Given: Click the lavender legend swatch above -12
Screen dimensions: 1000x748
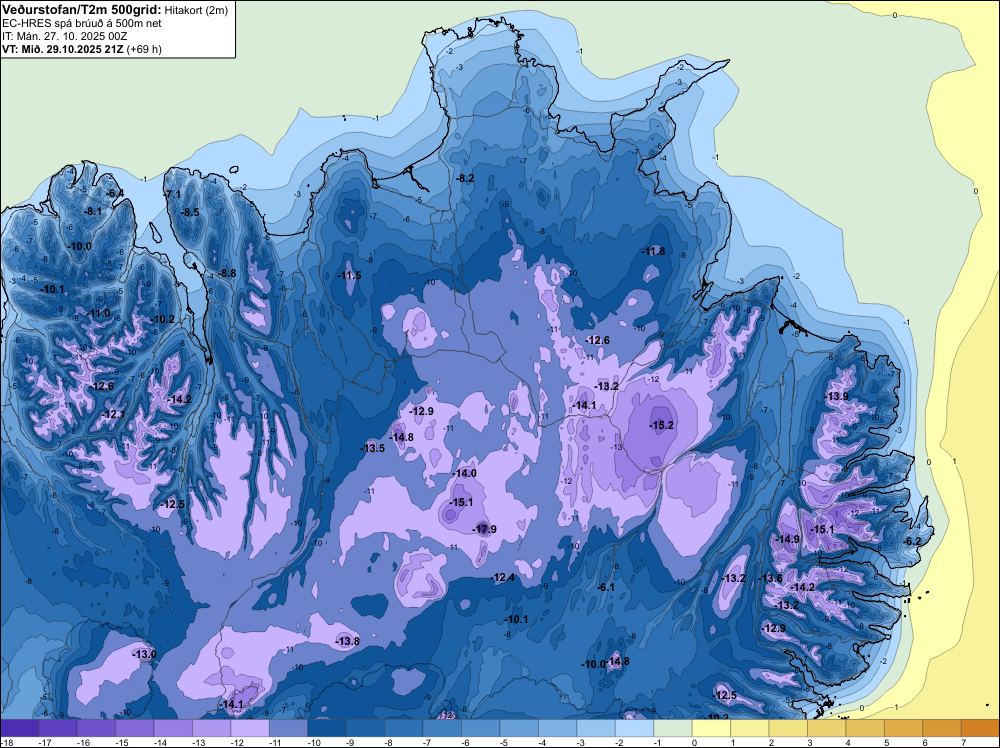Looking at the screenshot, I should [250, 728].
